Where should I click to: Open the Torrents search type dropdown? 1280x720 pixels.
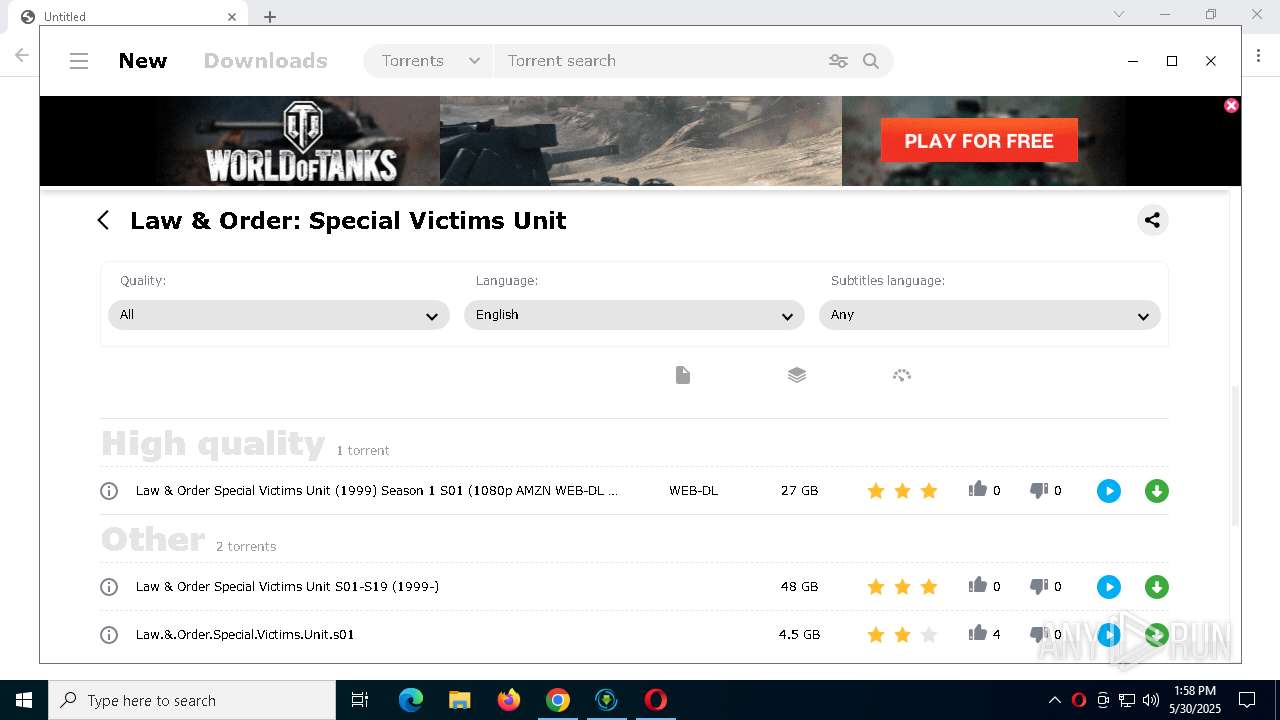pos(428,61)
